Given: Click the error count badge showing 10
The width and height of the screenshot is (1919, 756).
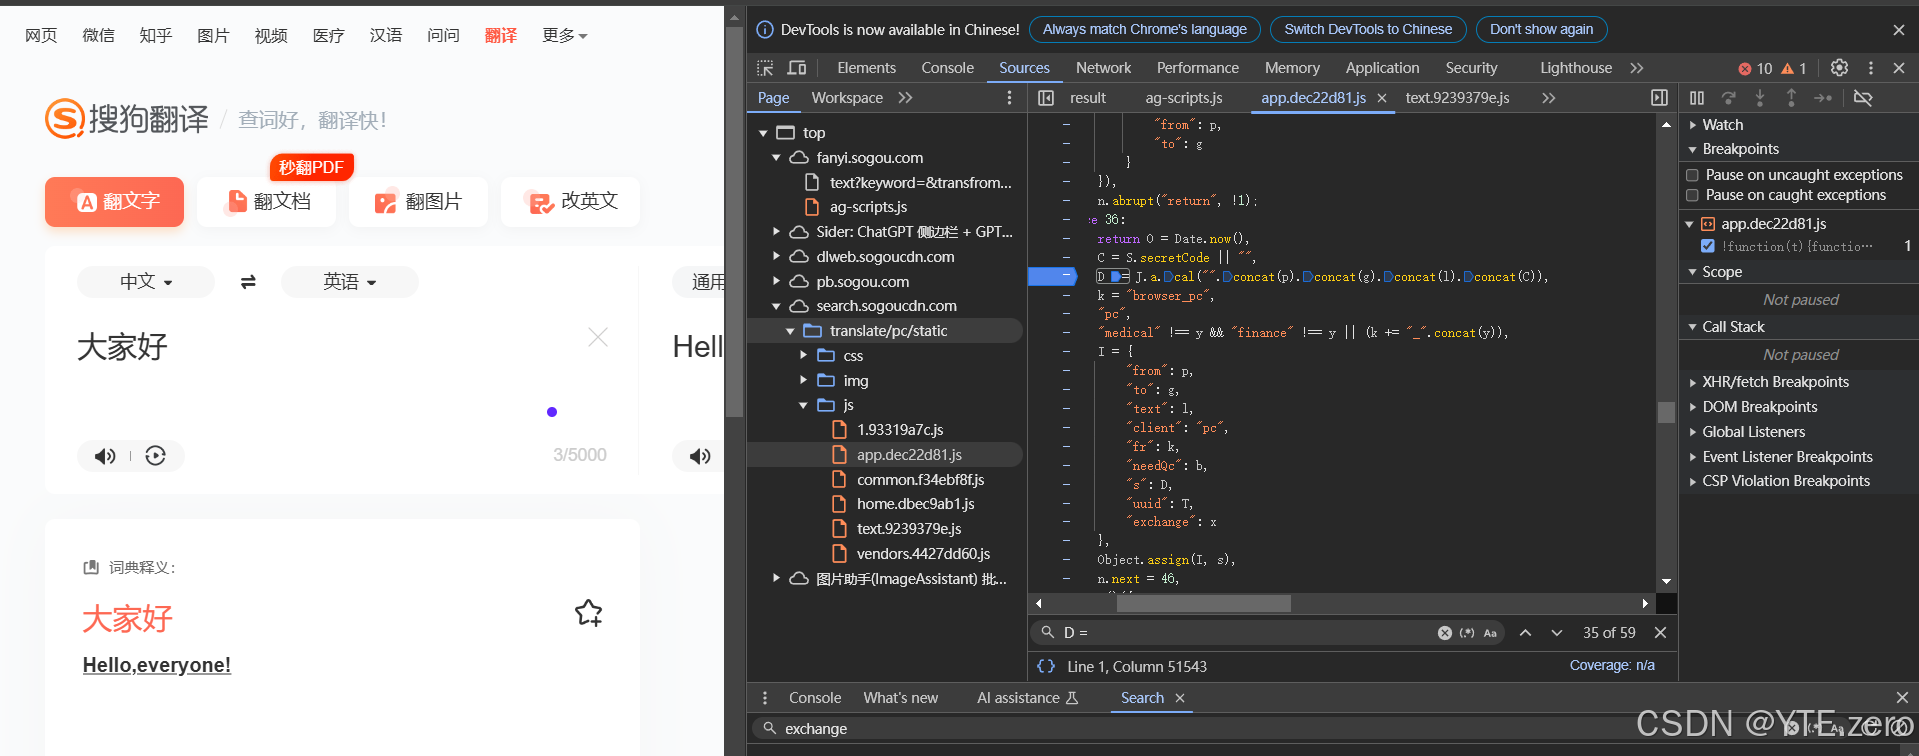Looking at the screenshot, I should pos(1755,68).
